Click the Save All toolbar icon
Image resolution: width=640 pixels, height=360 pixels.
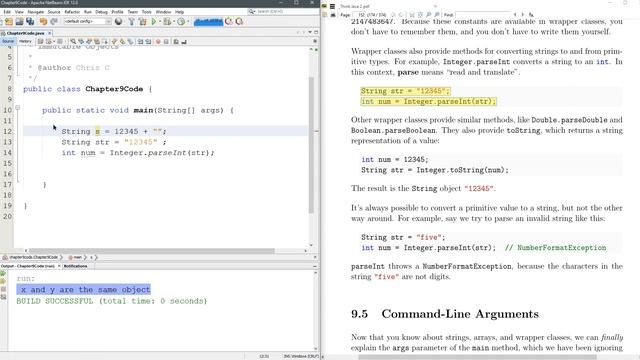pos(30,21)
